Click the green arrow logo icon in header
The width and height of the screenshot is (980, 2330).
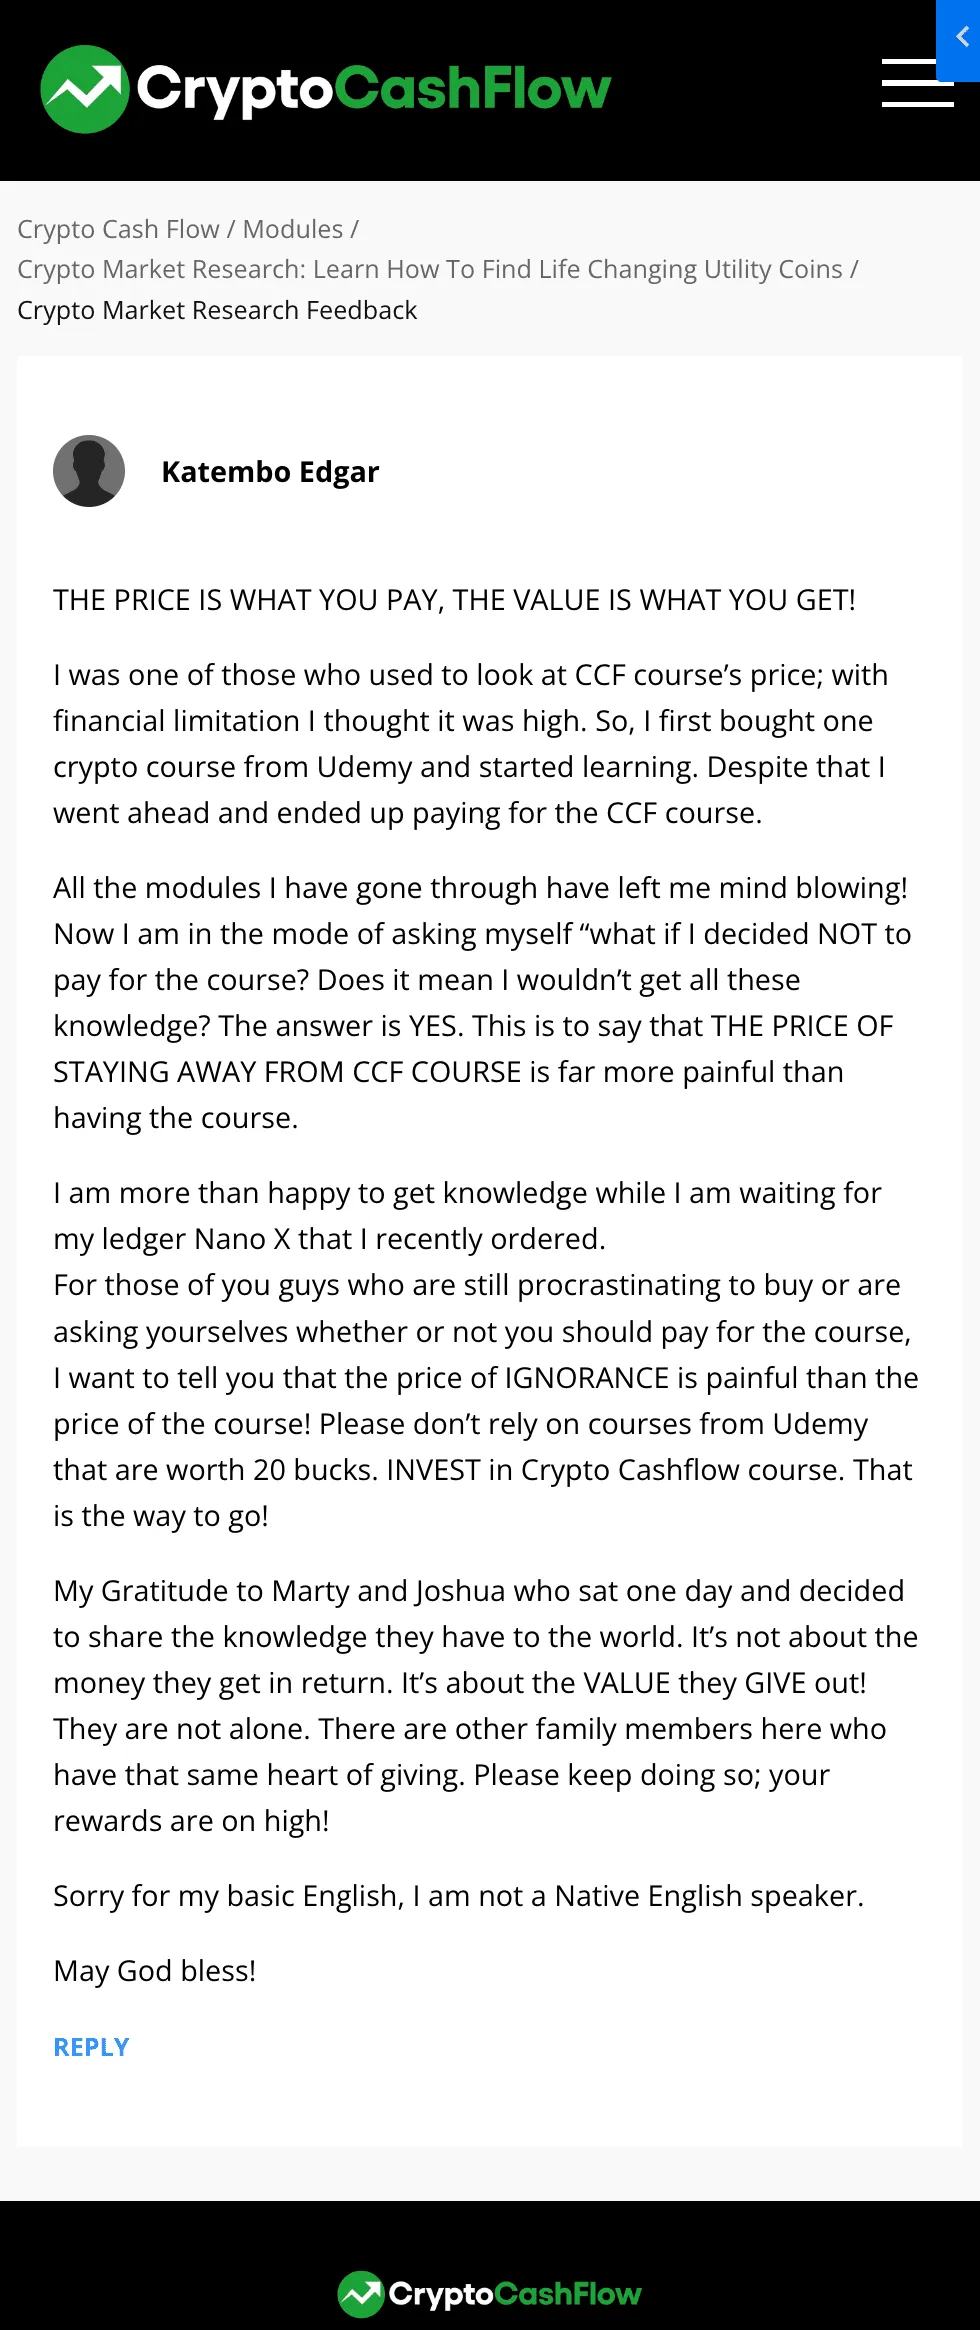tap(85, 89)
